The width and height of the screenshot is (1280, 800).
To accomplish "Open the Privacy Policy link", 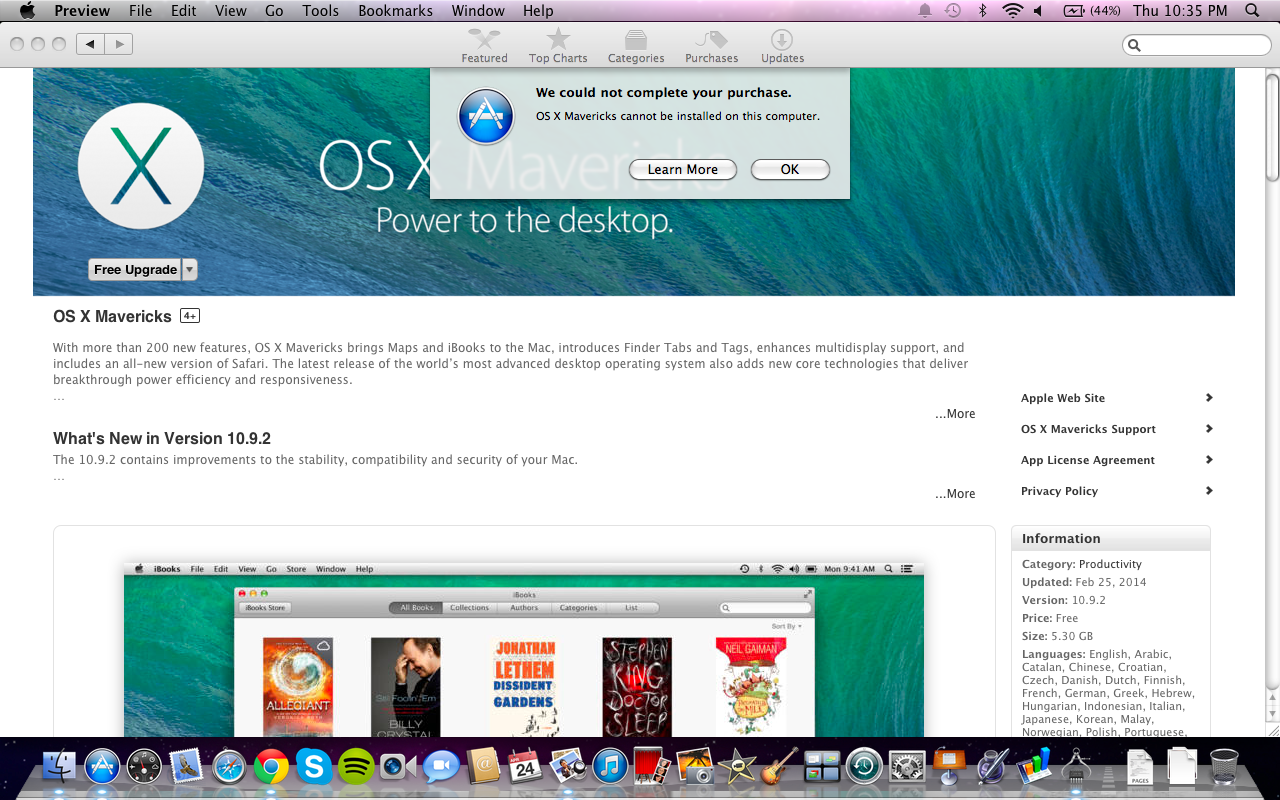I will 1116,491.
